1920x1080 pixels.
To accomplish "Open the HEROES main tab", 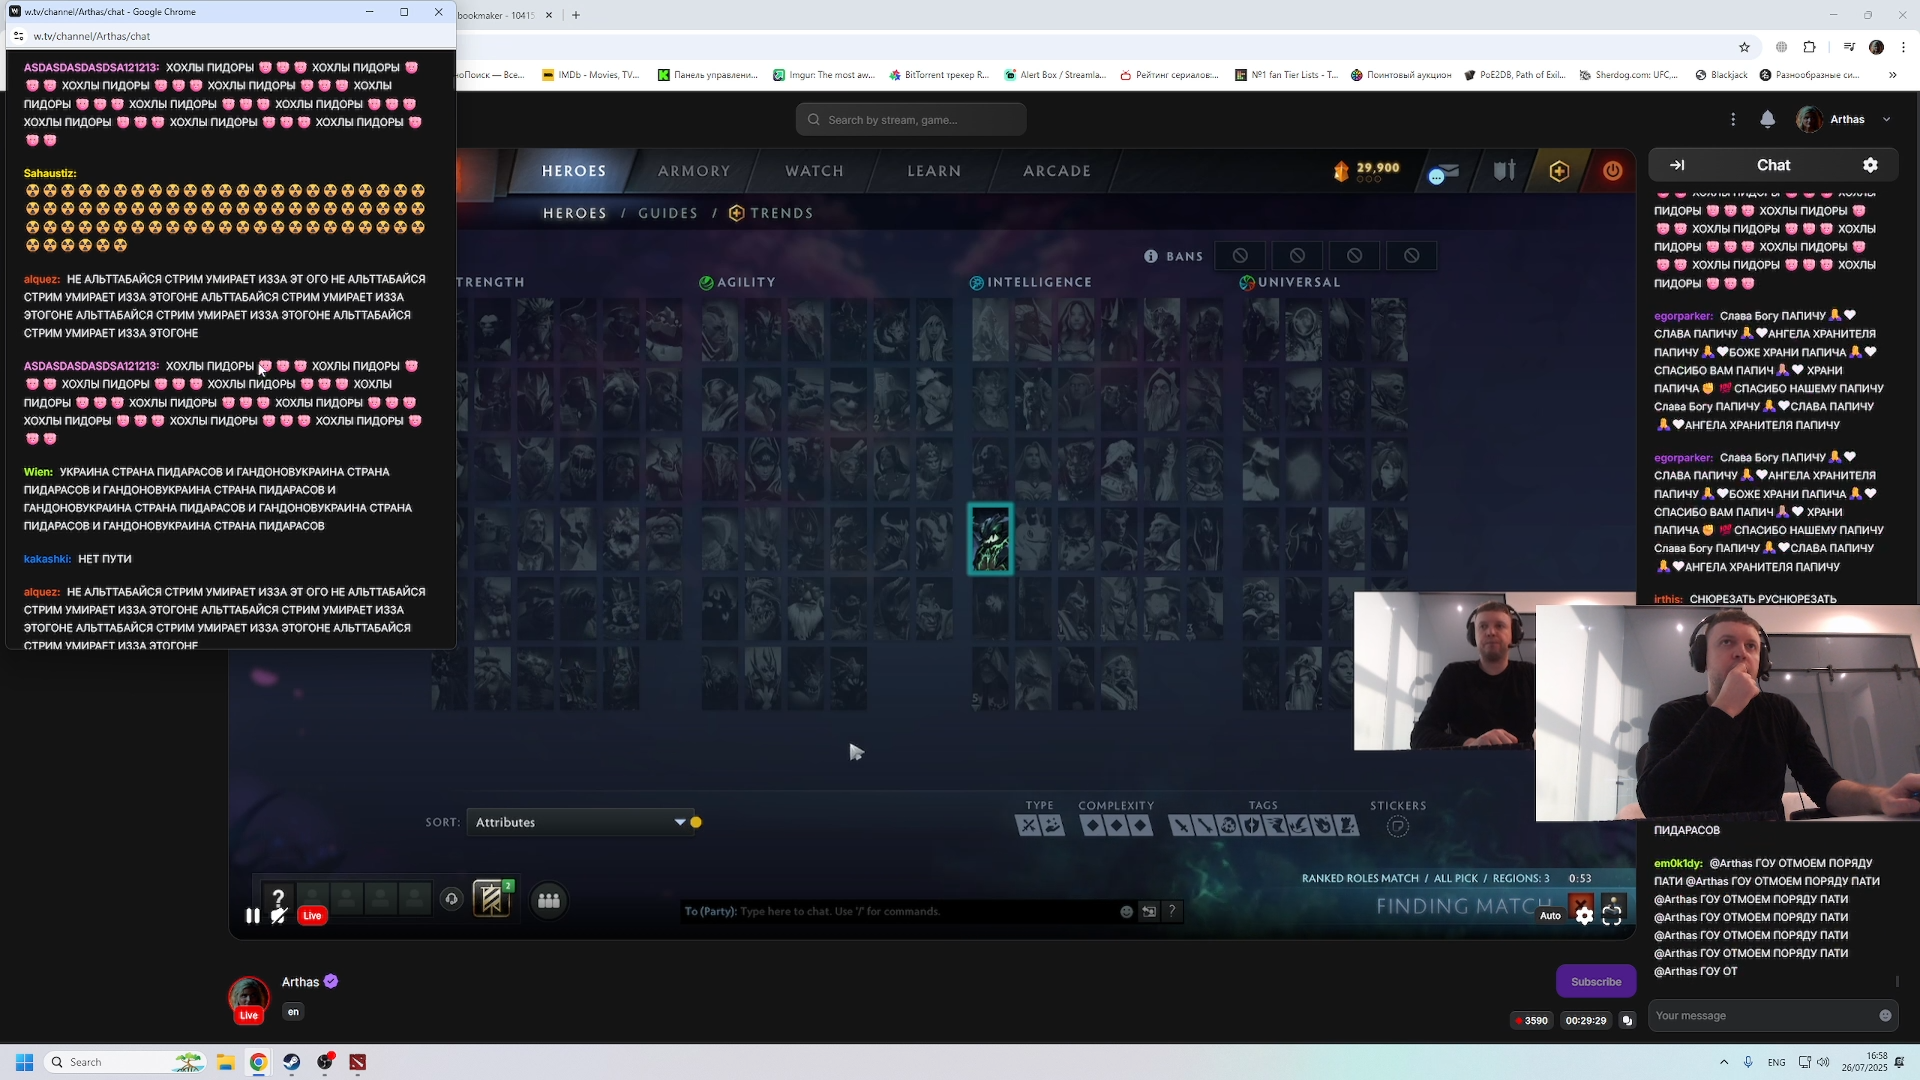I will click(574, 171).
